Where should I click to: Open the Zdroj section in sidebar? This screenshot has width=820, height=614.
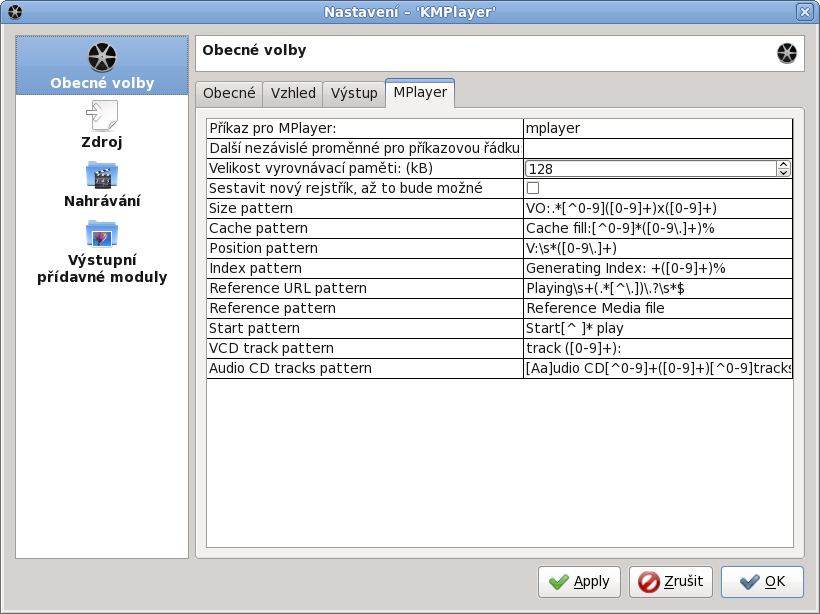coord(102,124)
